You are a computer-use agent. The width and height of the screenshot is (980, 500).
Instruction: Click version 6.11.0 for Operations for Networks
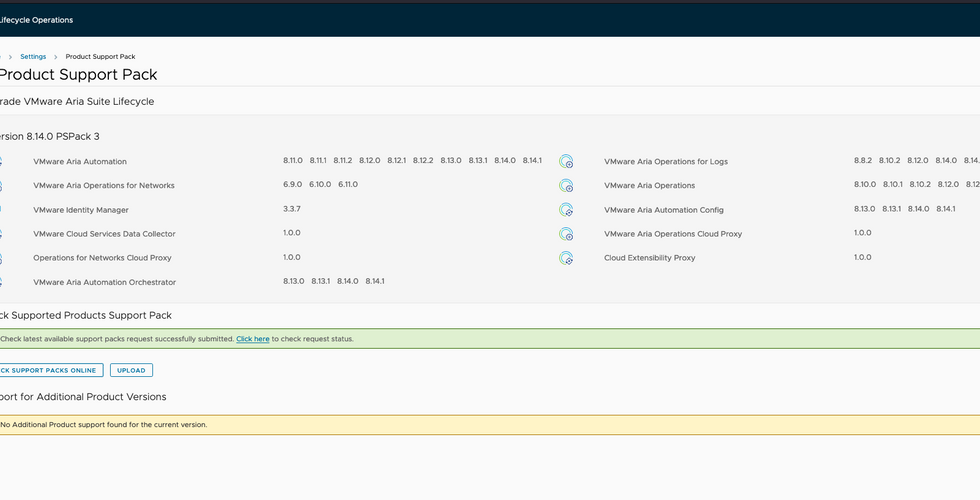pyautogui.click(x=348, y=184)
